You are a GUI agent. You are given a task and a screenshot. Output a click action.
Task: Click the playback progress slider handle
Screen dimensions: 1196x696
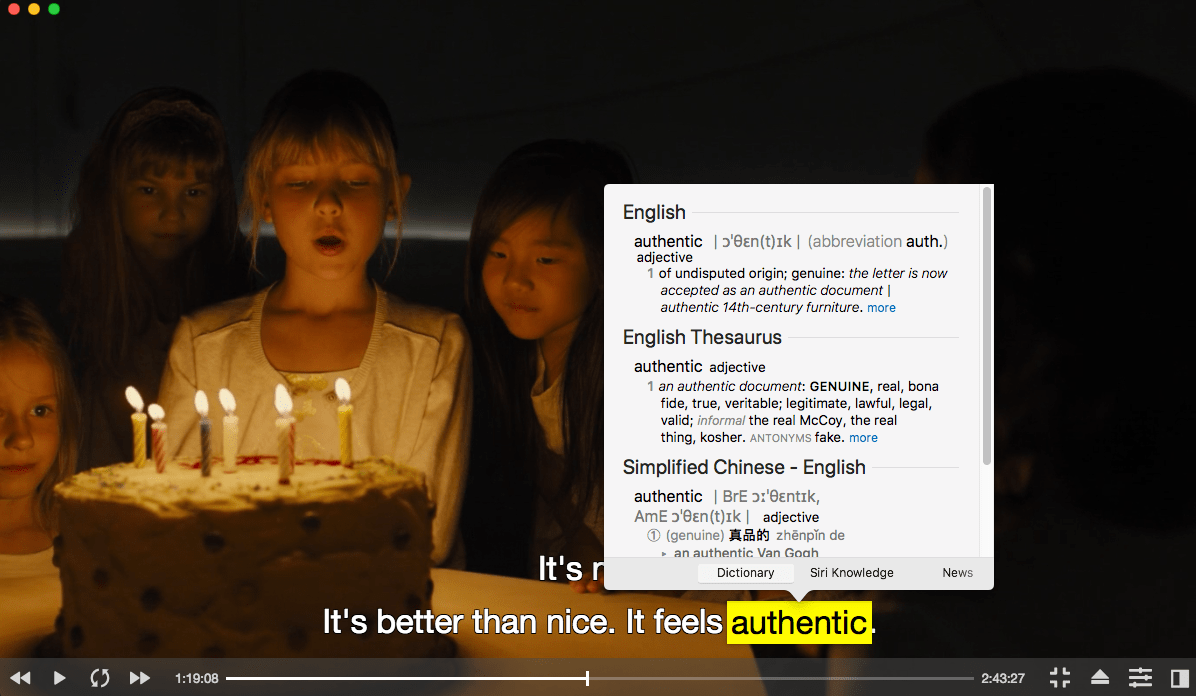coord(587,678)
